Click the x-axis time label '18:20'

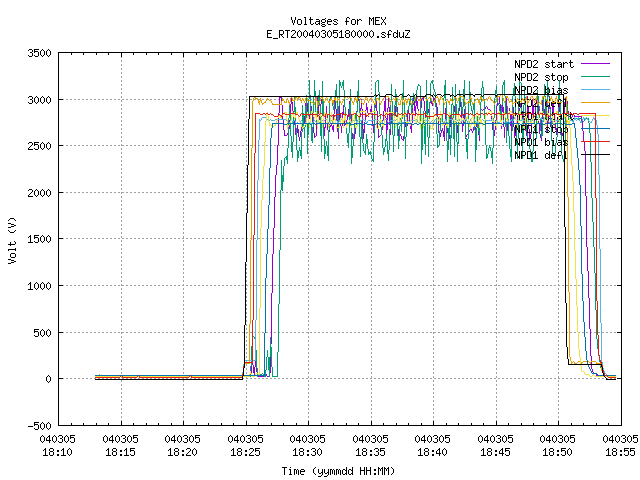182,452
